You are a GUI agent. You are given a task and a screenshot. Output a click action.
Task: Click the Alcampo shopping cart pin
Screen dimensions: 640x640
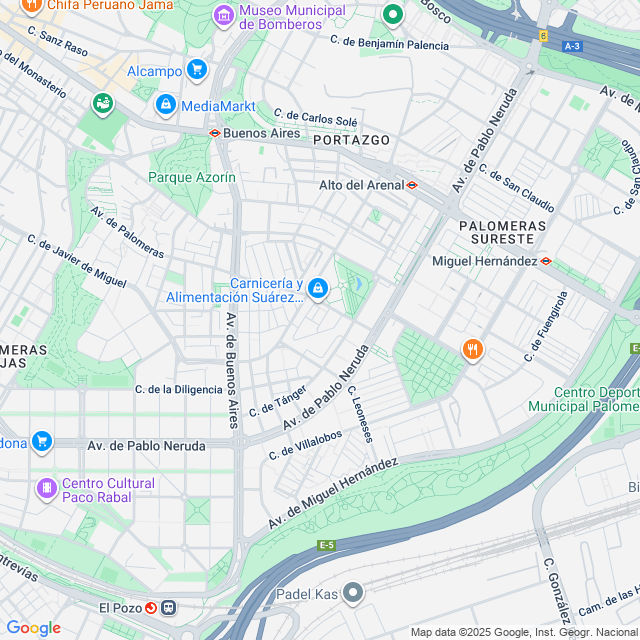(x=197, y=70)
